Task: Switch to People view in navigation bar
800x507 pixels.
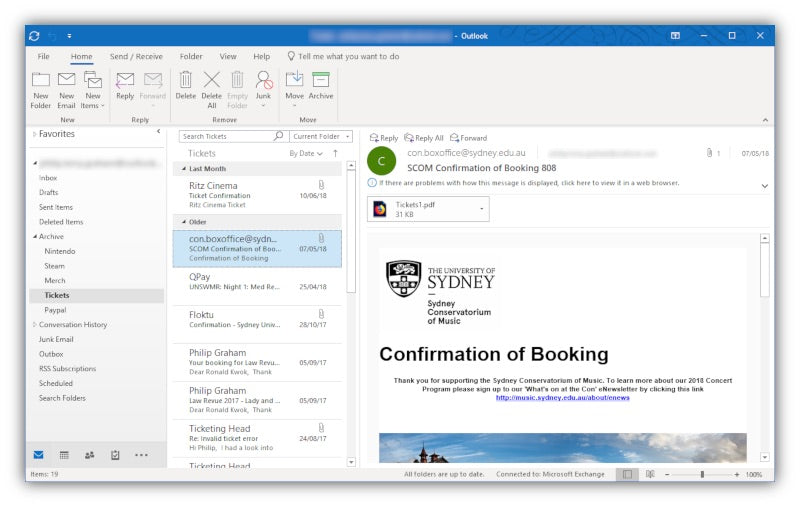Action: coord(89,455)
